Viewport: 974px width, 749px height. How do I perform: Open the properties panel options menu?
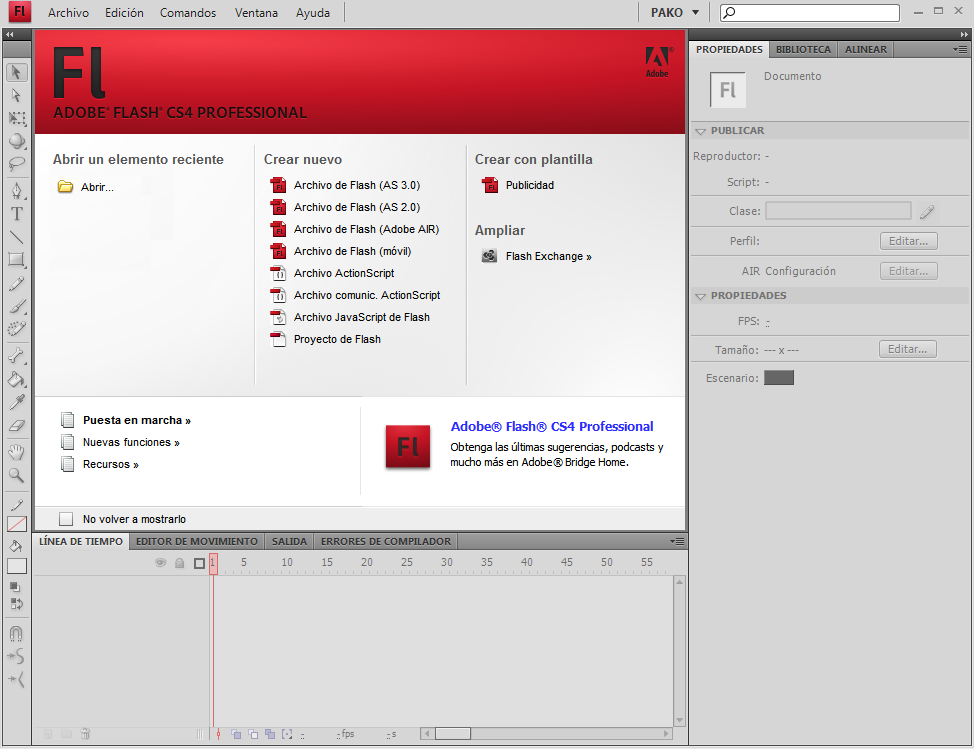(x=960, y=49)
